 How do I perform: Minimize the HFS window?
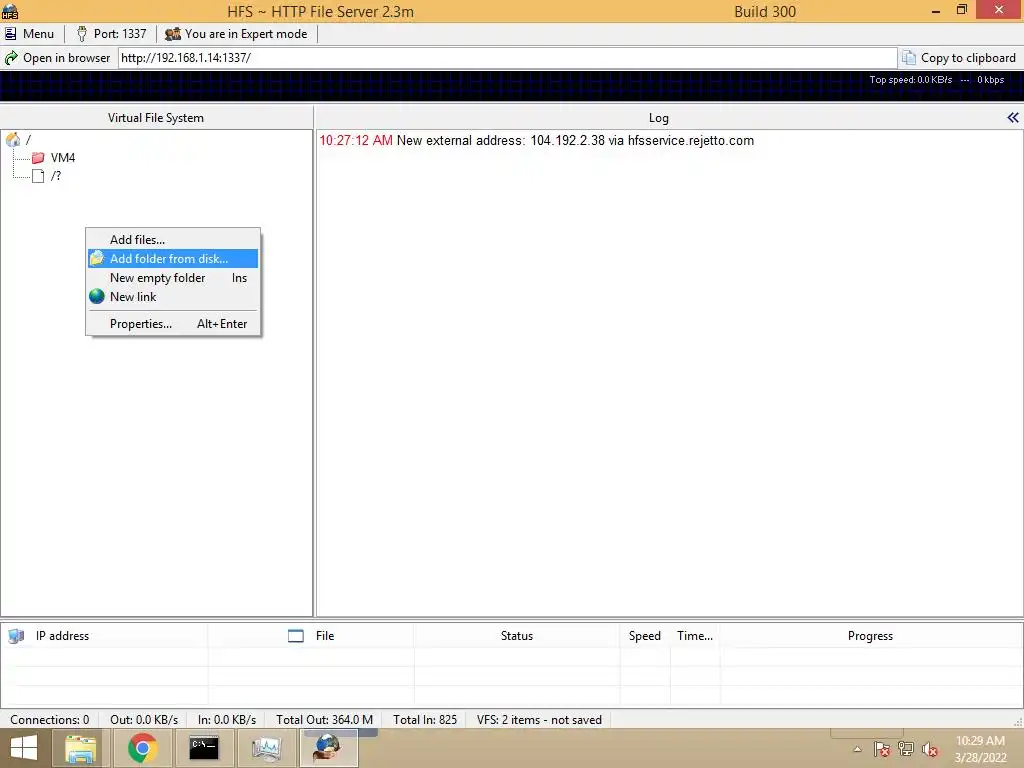pos(936,10)
